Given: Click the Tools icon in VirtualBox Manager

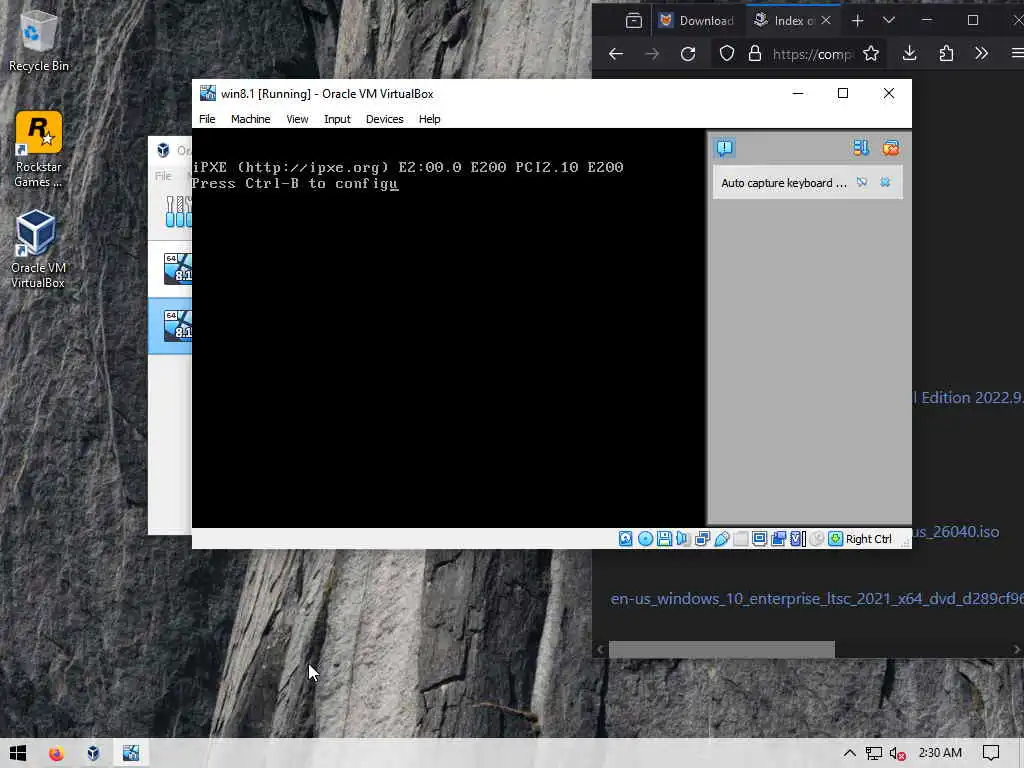Looking at the screenshot, I should 178,212.
